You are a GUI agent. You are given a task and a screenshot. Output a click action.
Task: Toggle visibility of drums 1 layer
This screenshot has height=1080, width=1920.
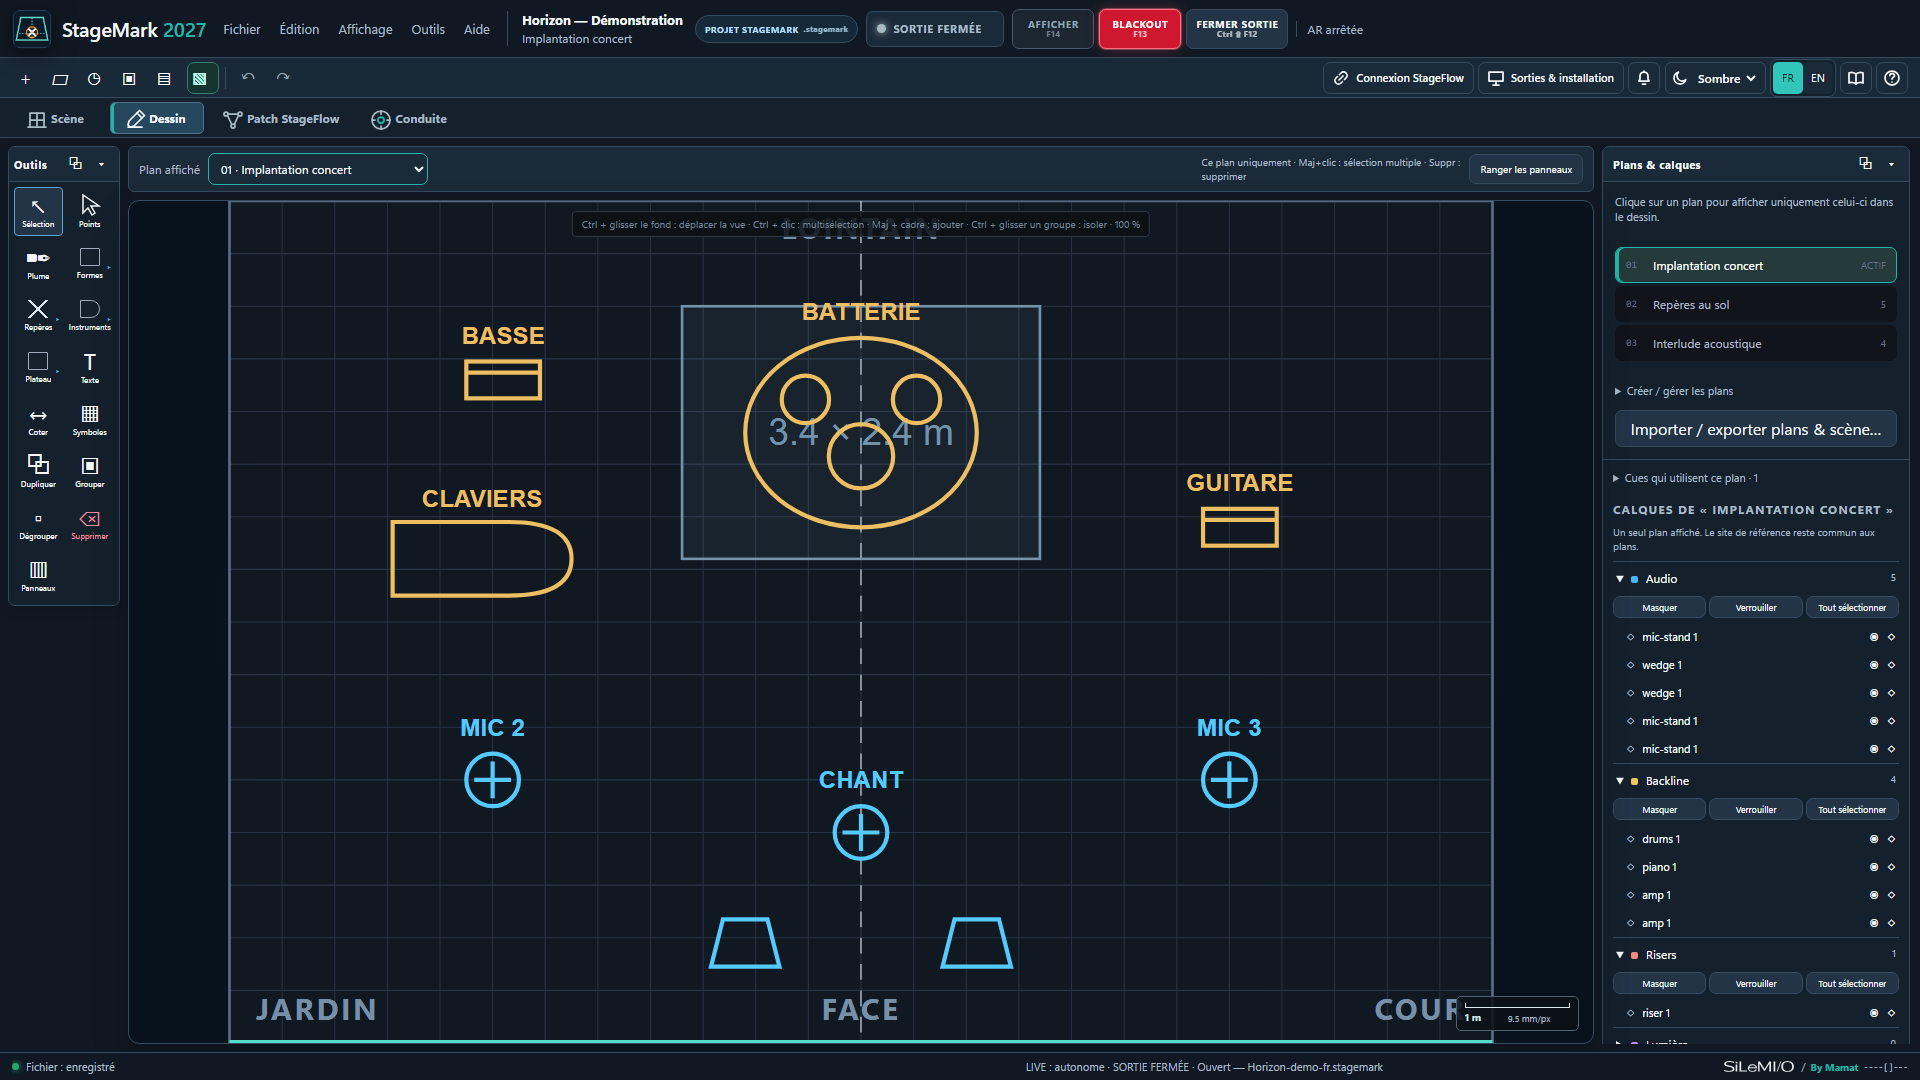[1874, 839]
